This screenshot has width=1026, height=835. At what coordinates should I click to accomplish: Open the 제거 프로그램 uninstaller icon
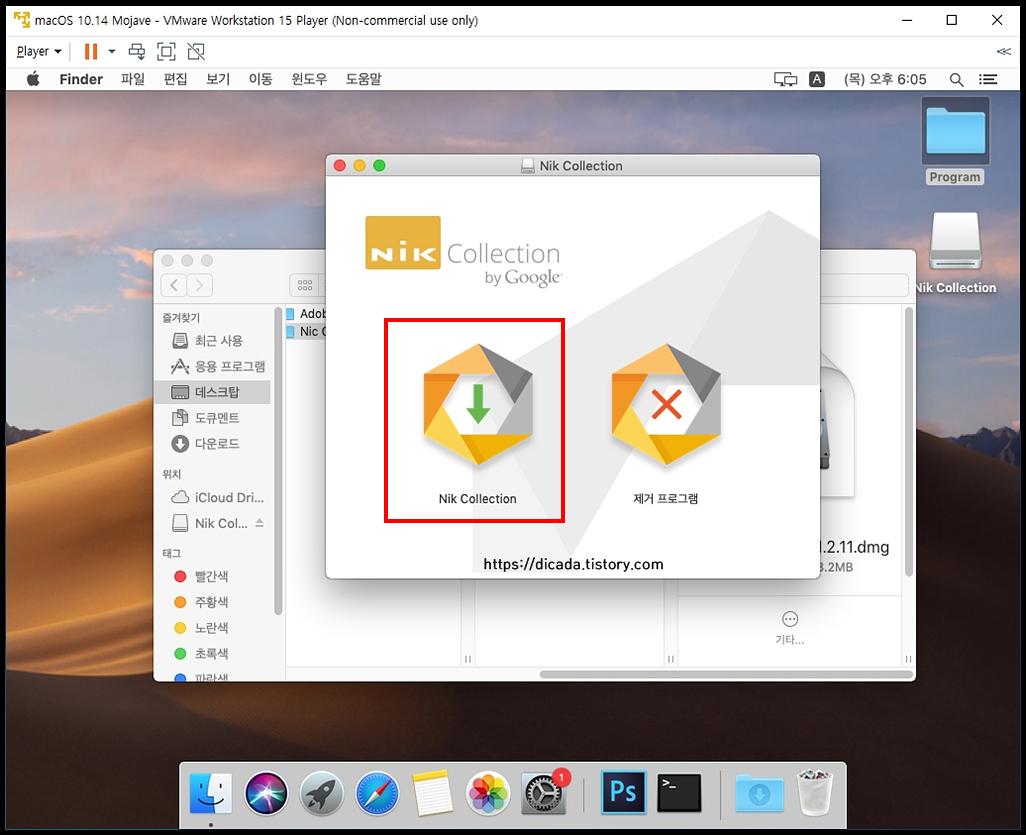(666, 405)
